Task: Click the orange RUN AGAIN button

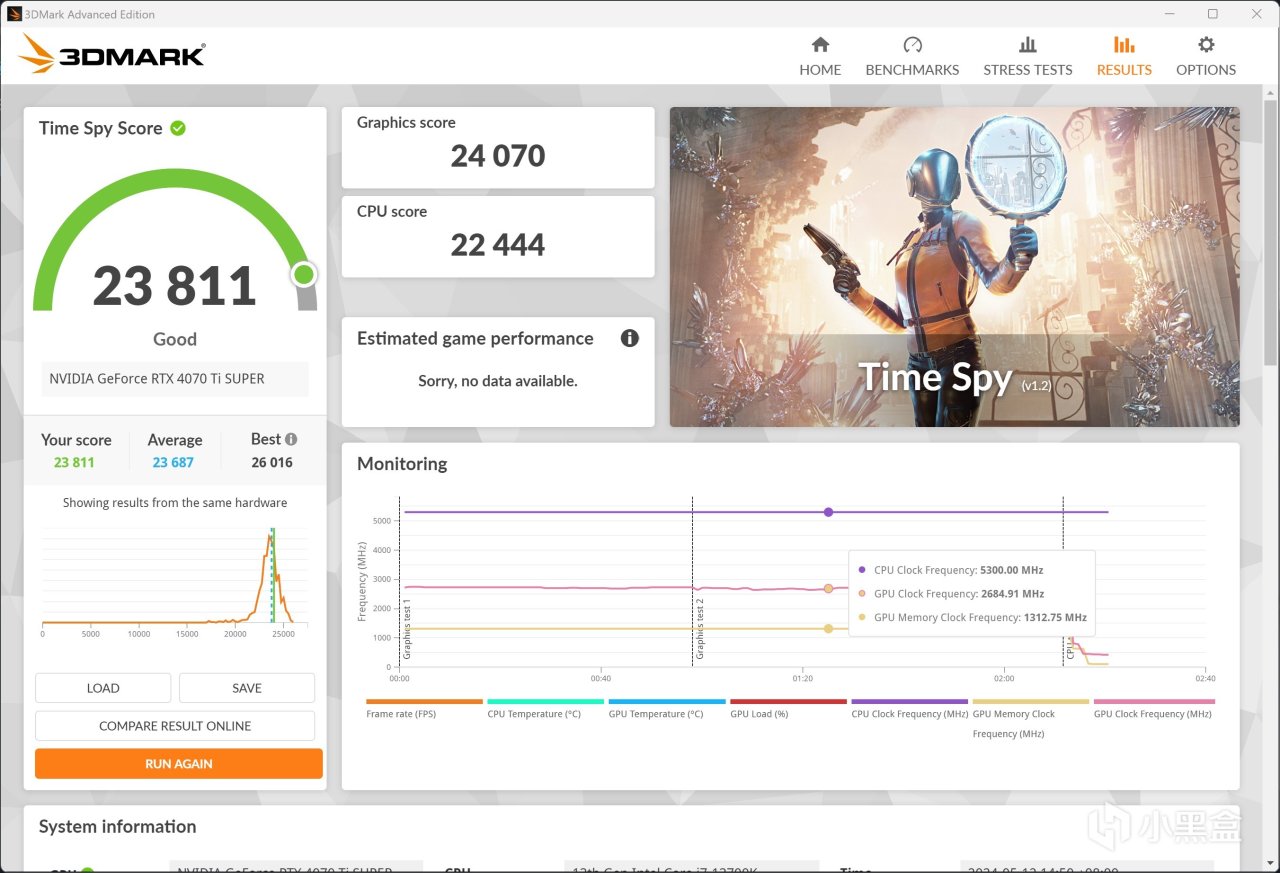Action: [x=179, y=763]
